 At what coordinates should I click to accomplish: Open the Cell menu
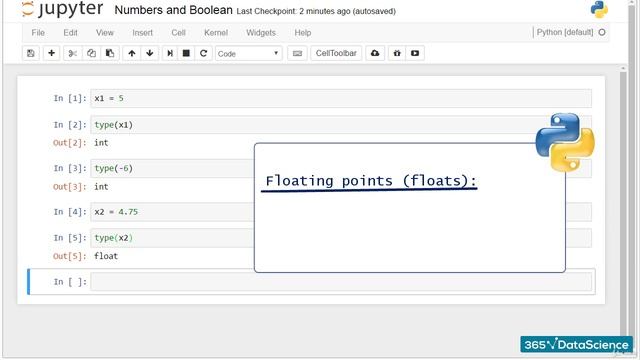[x=178, y=33]
